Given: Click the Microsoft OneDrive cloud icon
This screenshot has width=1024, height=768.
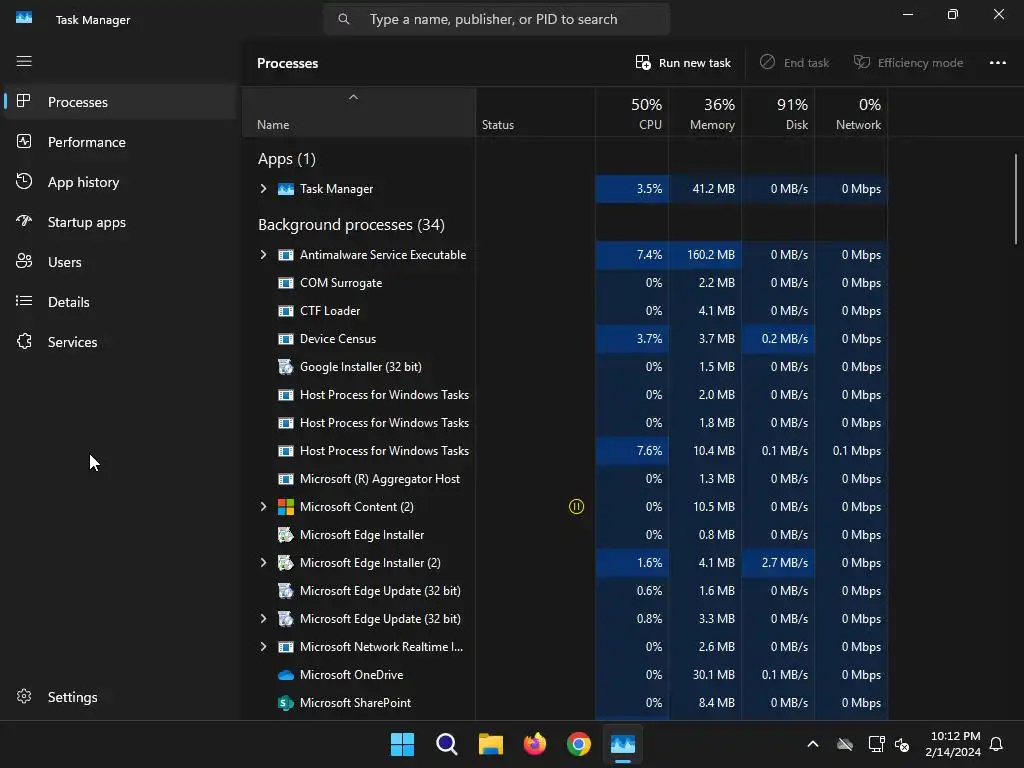Looking at the screenshot, I should (285, 675).
